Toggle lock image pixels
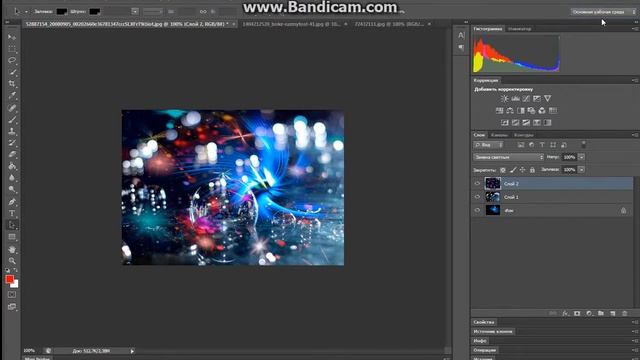This screenshot has width=640, height=360. [x=513, y=170]
